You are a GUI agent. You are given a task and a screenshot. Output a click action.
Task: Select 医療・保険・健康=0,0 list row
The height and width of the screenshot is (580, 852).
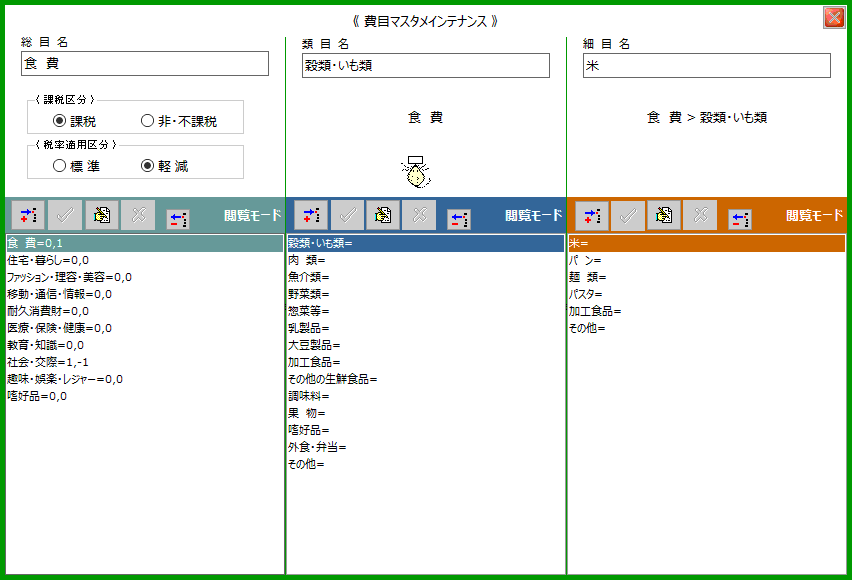(145, 328)
